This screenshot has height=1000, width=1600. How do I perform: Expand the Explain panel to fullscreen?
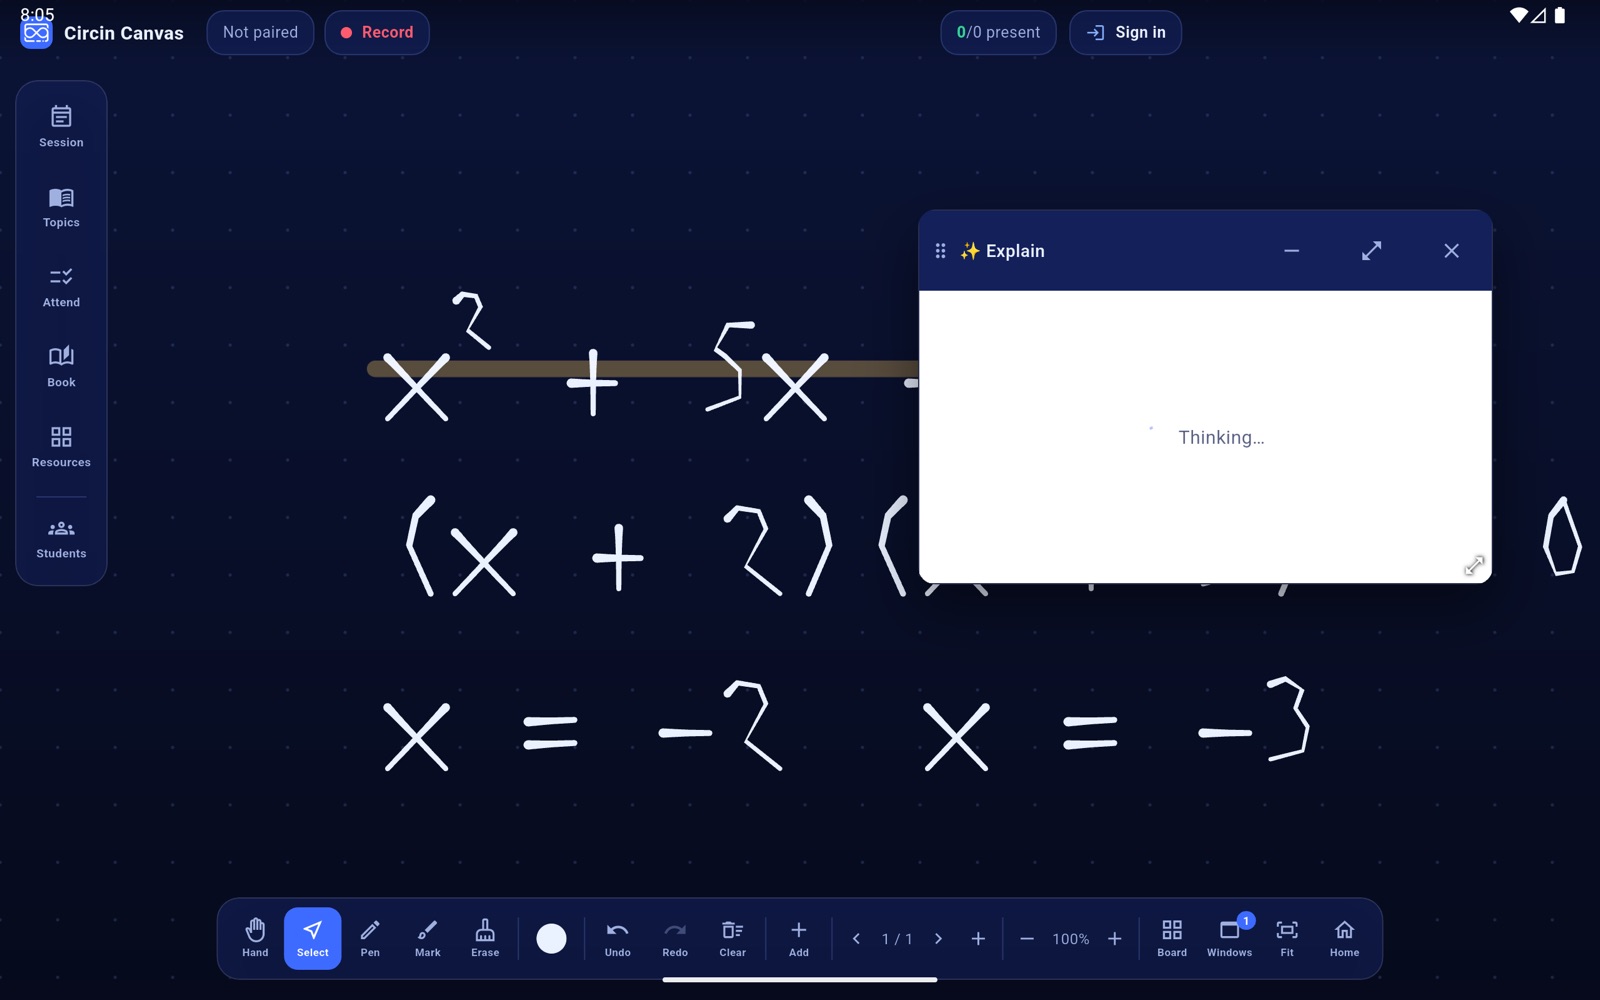tap(1371, 251)
